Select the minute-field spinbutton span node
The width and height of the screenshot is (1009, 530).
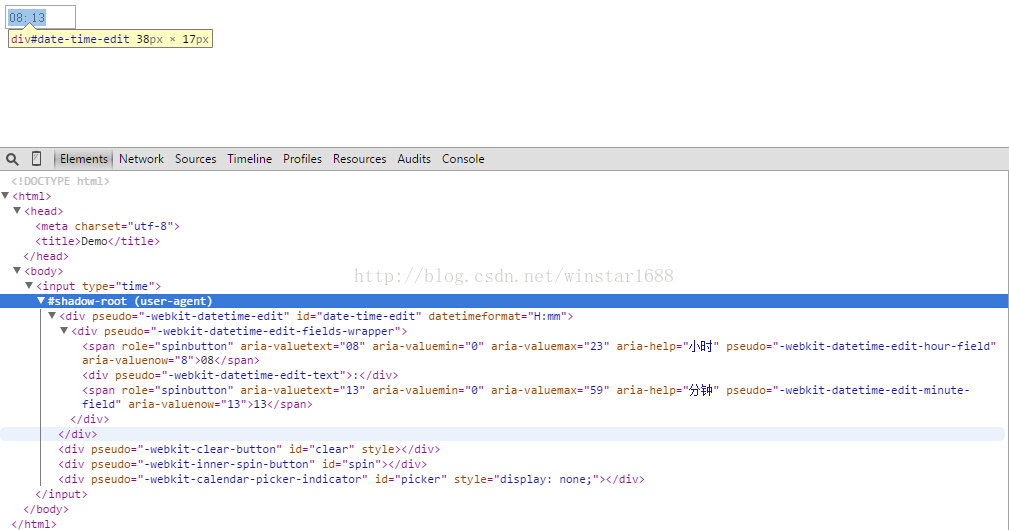(526, 397)
